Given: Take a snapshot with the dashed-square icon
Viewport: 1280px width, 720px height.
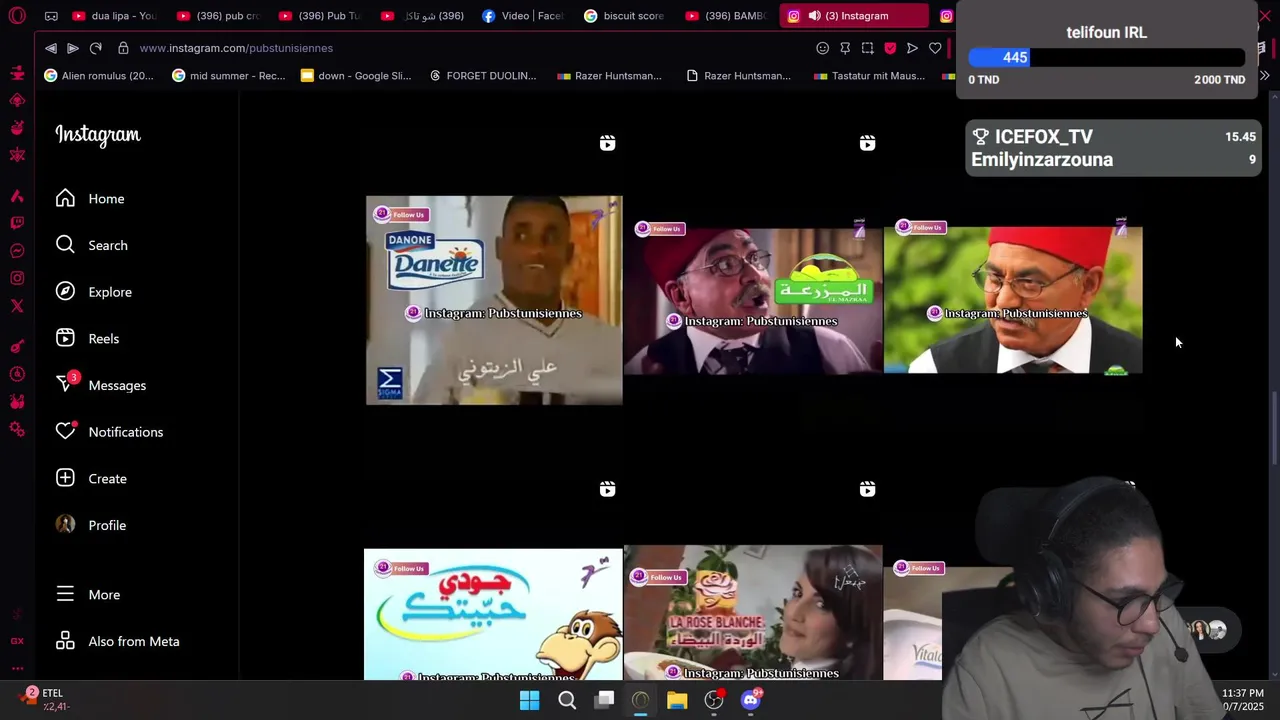Looking at the screenshot, I should click(867, 48).
